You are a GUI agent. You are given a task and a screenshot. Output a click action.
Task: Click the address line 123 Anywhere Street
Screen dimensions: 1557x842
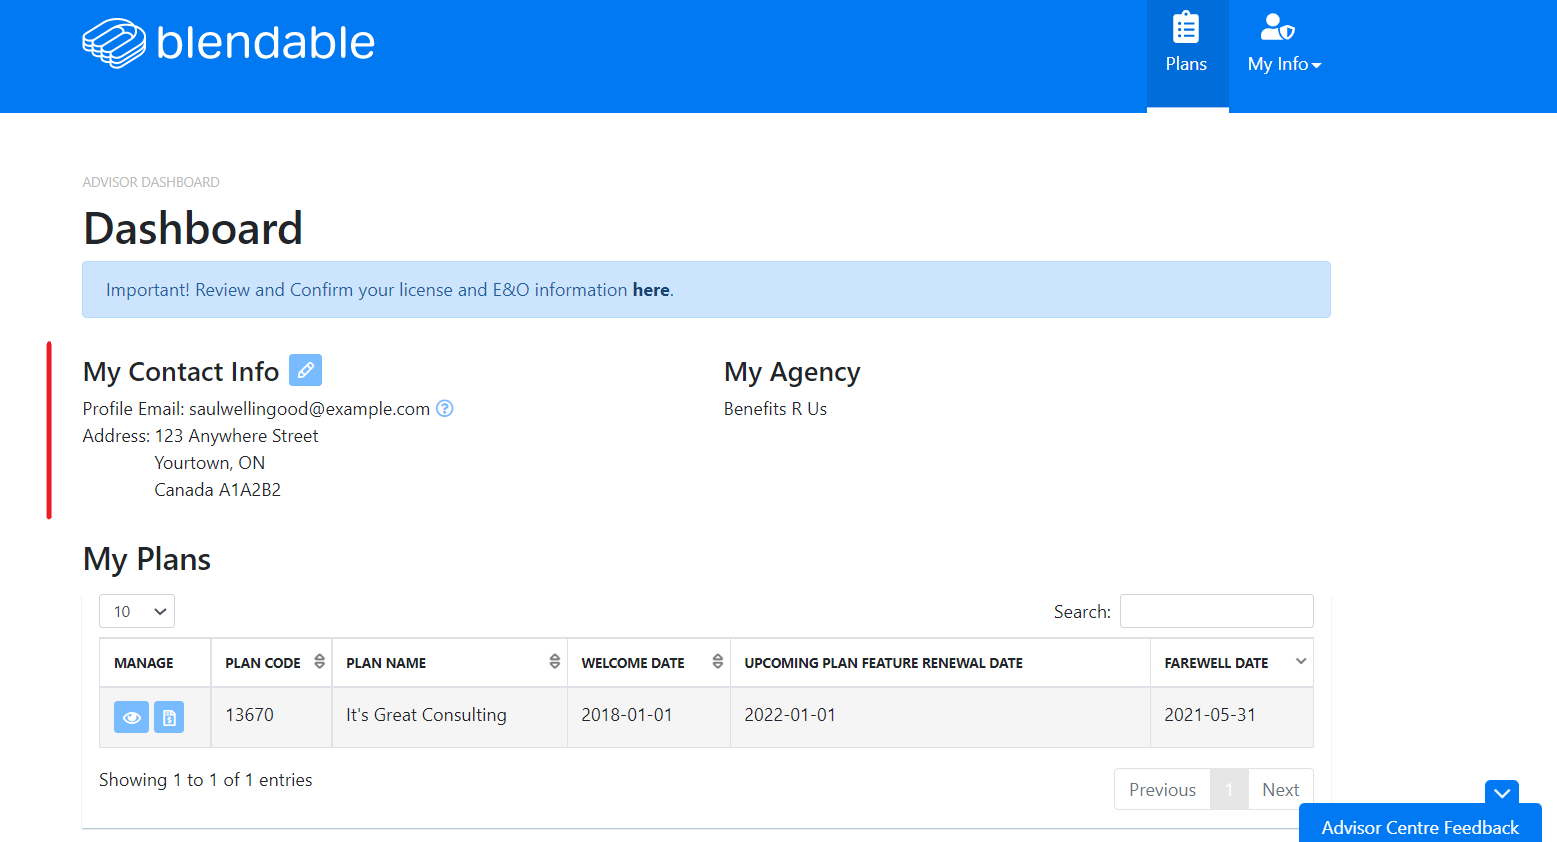point(236,436)
